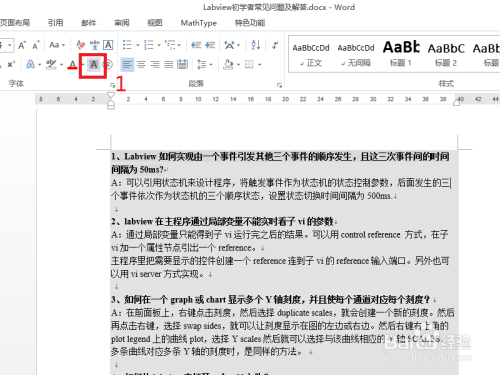The height and width of the screenshot is (375, 500).
Task: Open the MathType ribbon tab
Action: [199, 23]
